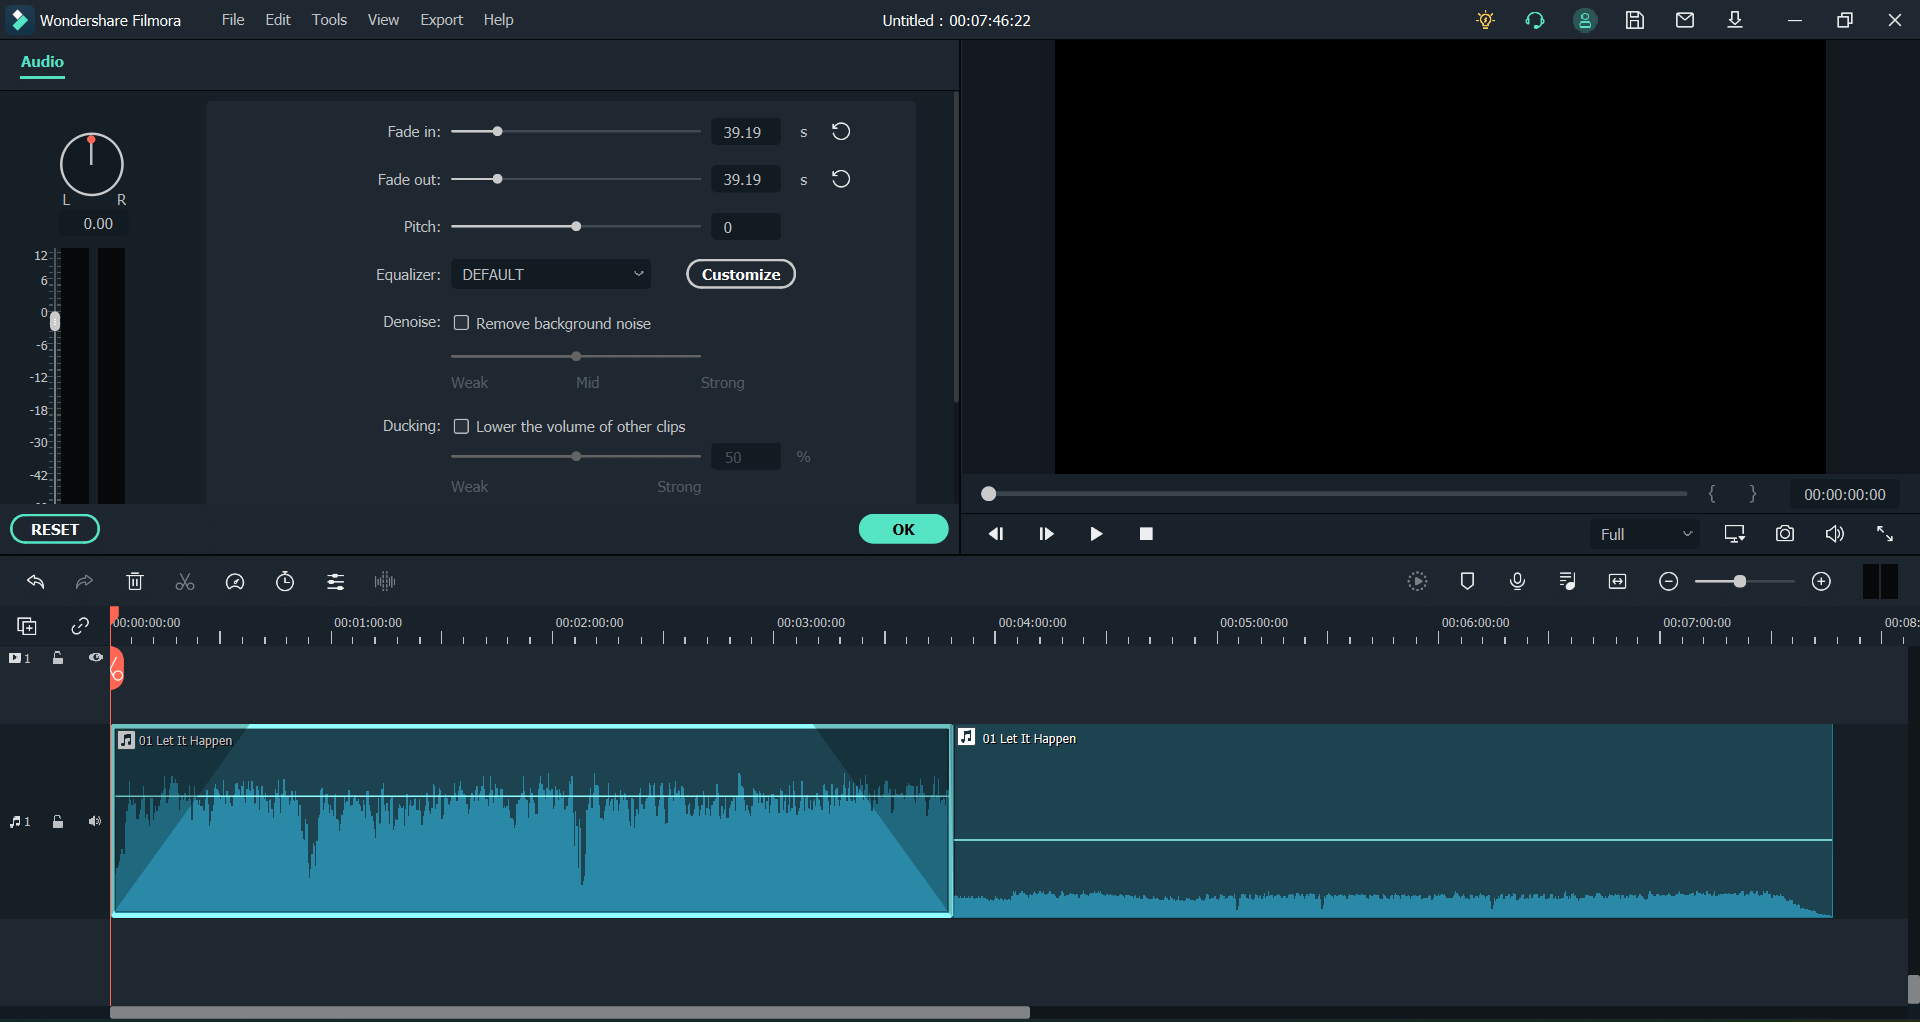
Task: Open the display monitor settings icon
Action: click(1735, 534)
